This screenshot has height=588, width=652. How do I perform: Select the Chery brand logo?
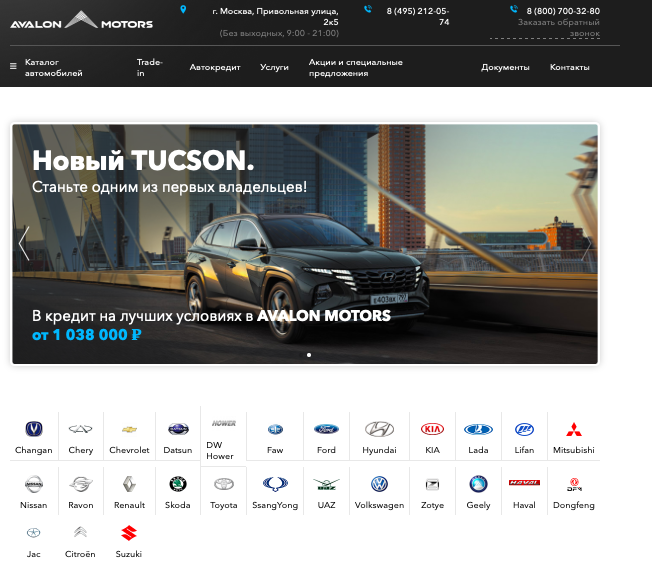80,429
